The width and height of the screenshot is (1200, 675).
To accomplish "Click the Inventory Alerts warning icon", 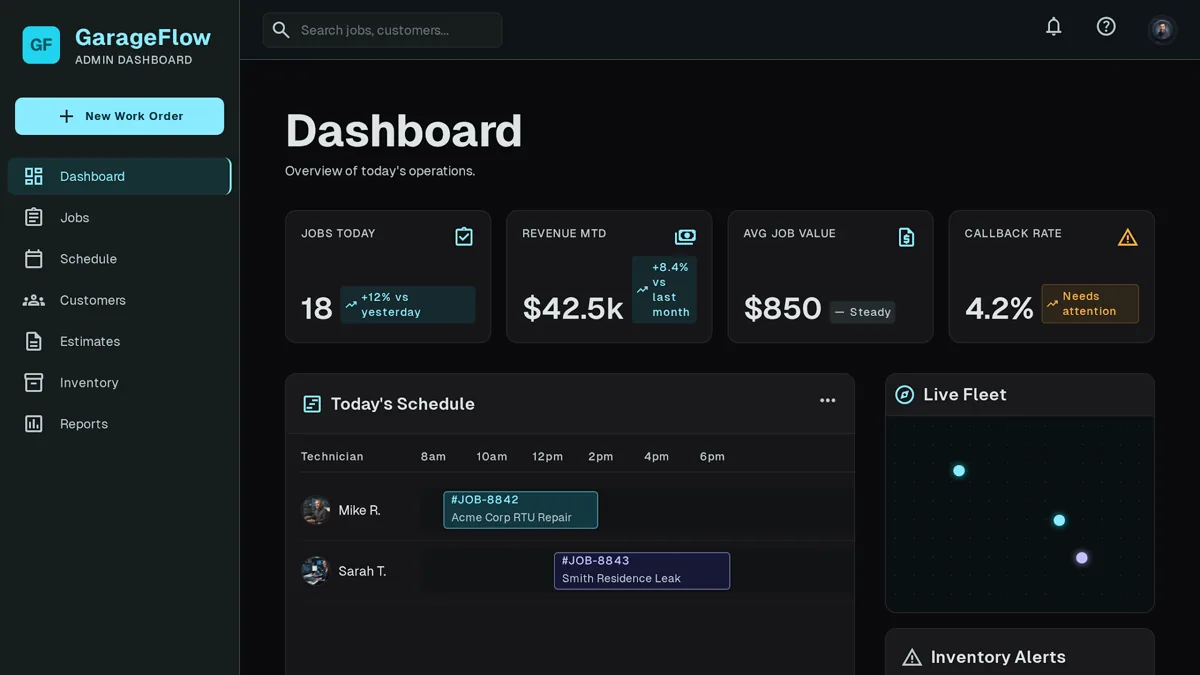I will [x=912, y=657].
